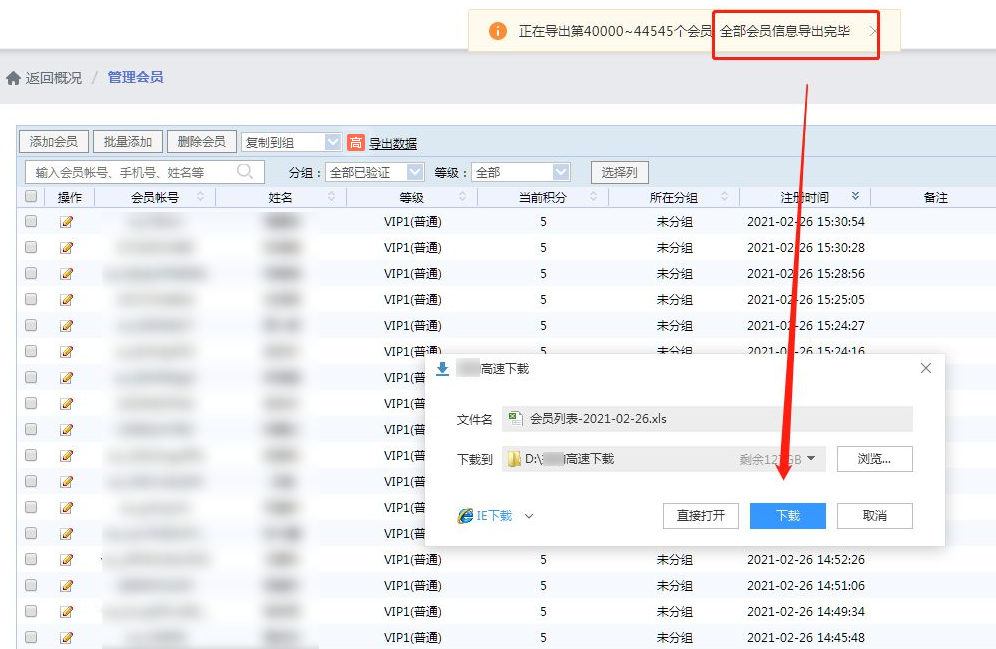Click the 添加会员 button
Image resolution: width=996 pixels, height=649 pixels.
(x=54, y=142)
